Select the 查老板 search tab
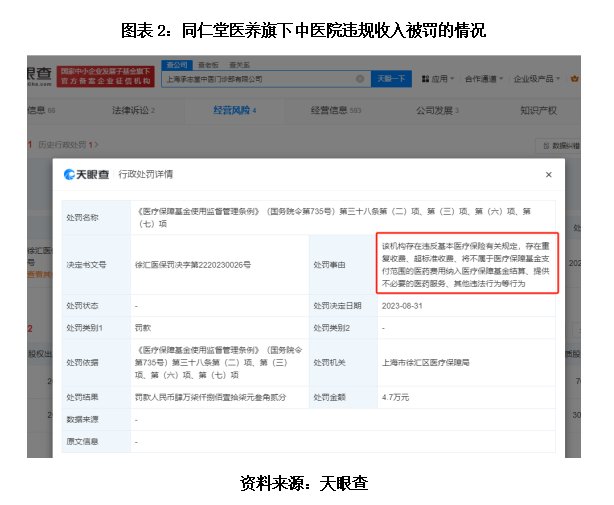 pyautogui.click(x=208, y=65)
